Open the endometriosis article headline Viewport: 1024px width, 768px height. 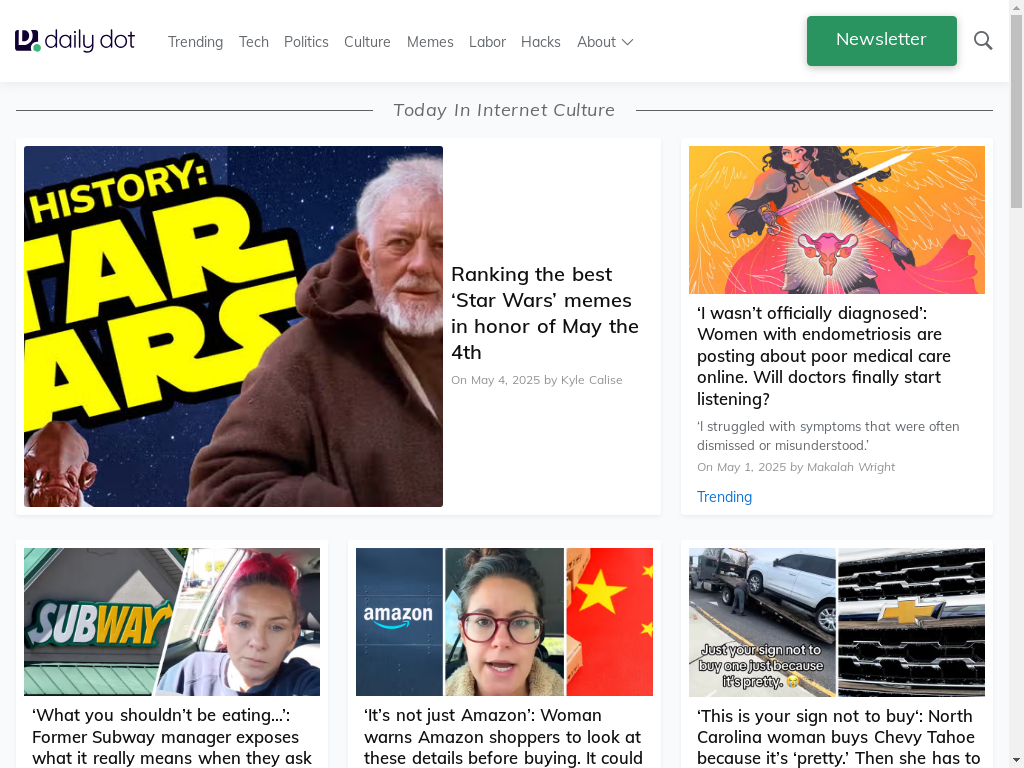824,356
